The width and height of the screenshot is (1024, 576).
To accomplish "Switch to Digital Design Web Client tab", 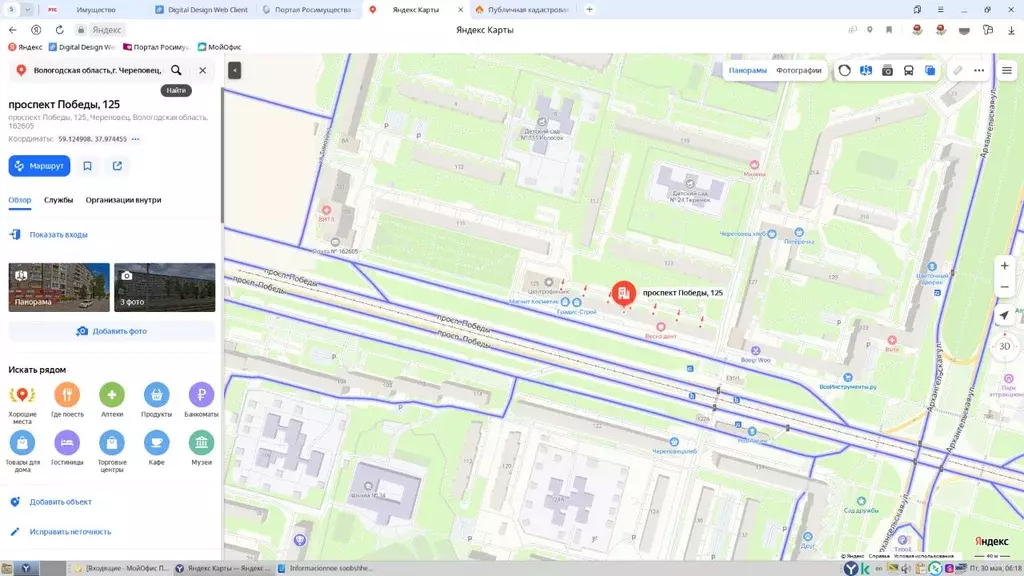I will tap(202, 10).
